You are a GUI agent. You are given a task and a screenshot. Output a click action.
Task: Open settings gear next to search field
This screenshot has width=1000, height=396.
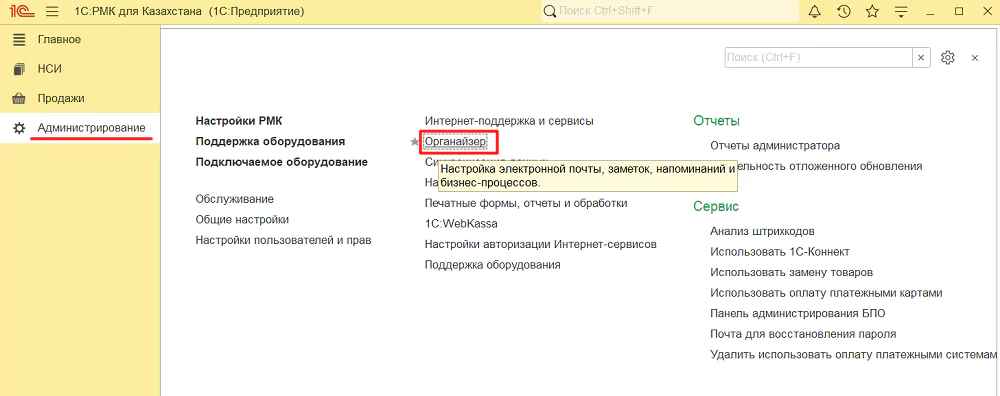click(948, 57)
